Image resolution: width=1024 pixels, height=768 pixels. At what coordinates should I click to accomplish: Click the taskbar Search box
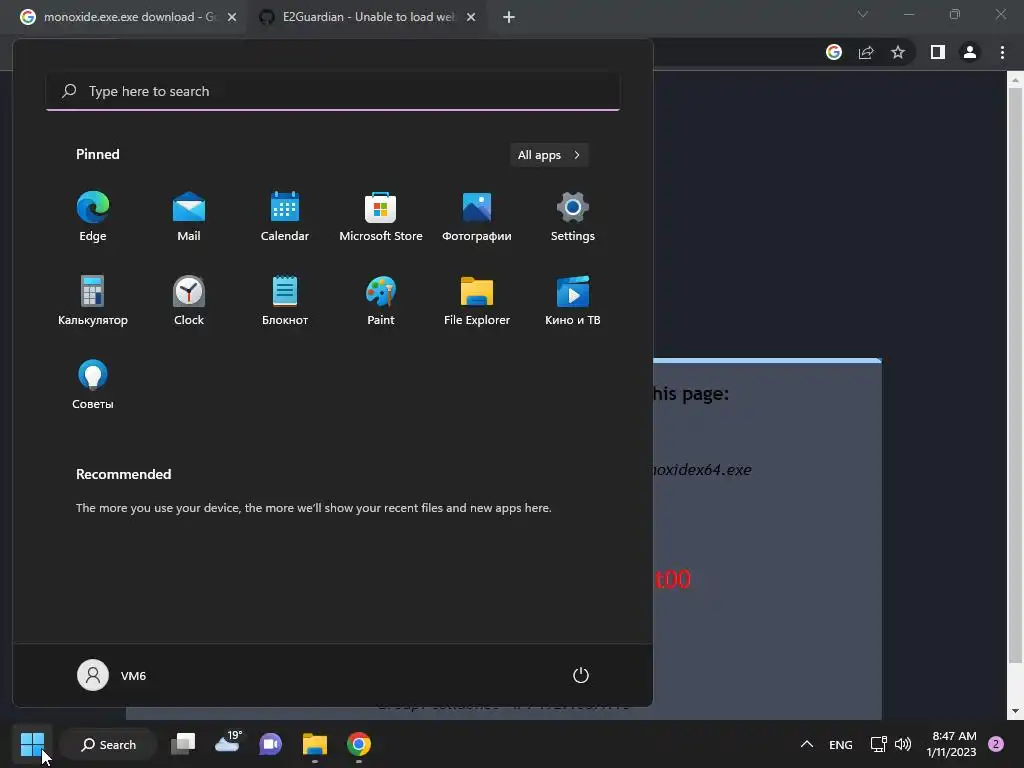(x=108, y=744)
